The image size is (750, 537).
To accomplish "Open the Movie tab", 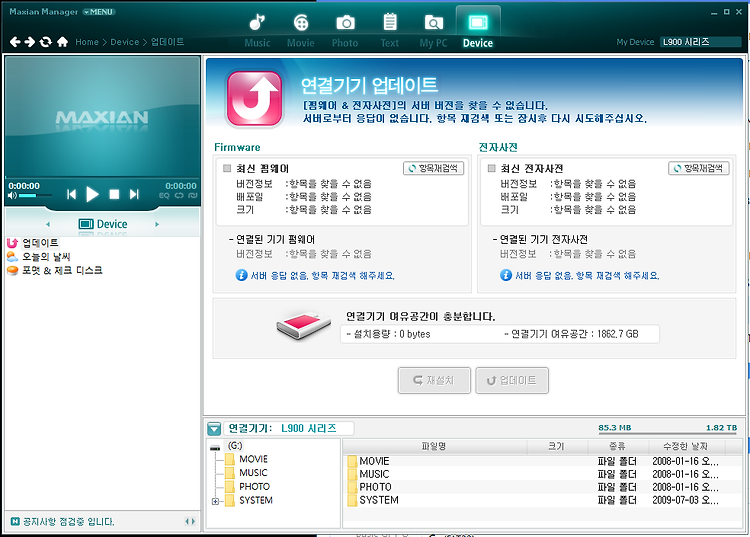I will click(301, 31).
